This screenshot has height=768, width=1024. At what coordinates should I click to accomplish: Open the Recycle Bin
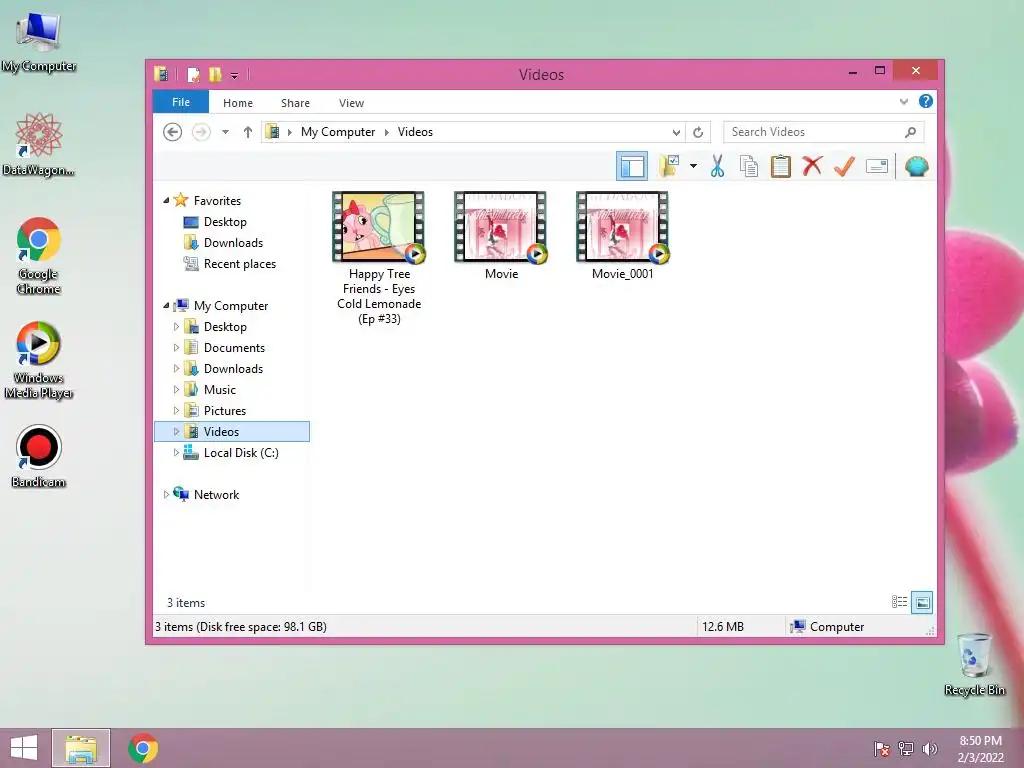[974, 664]
